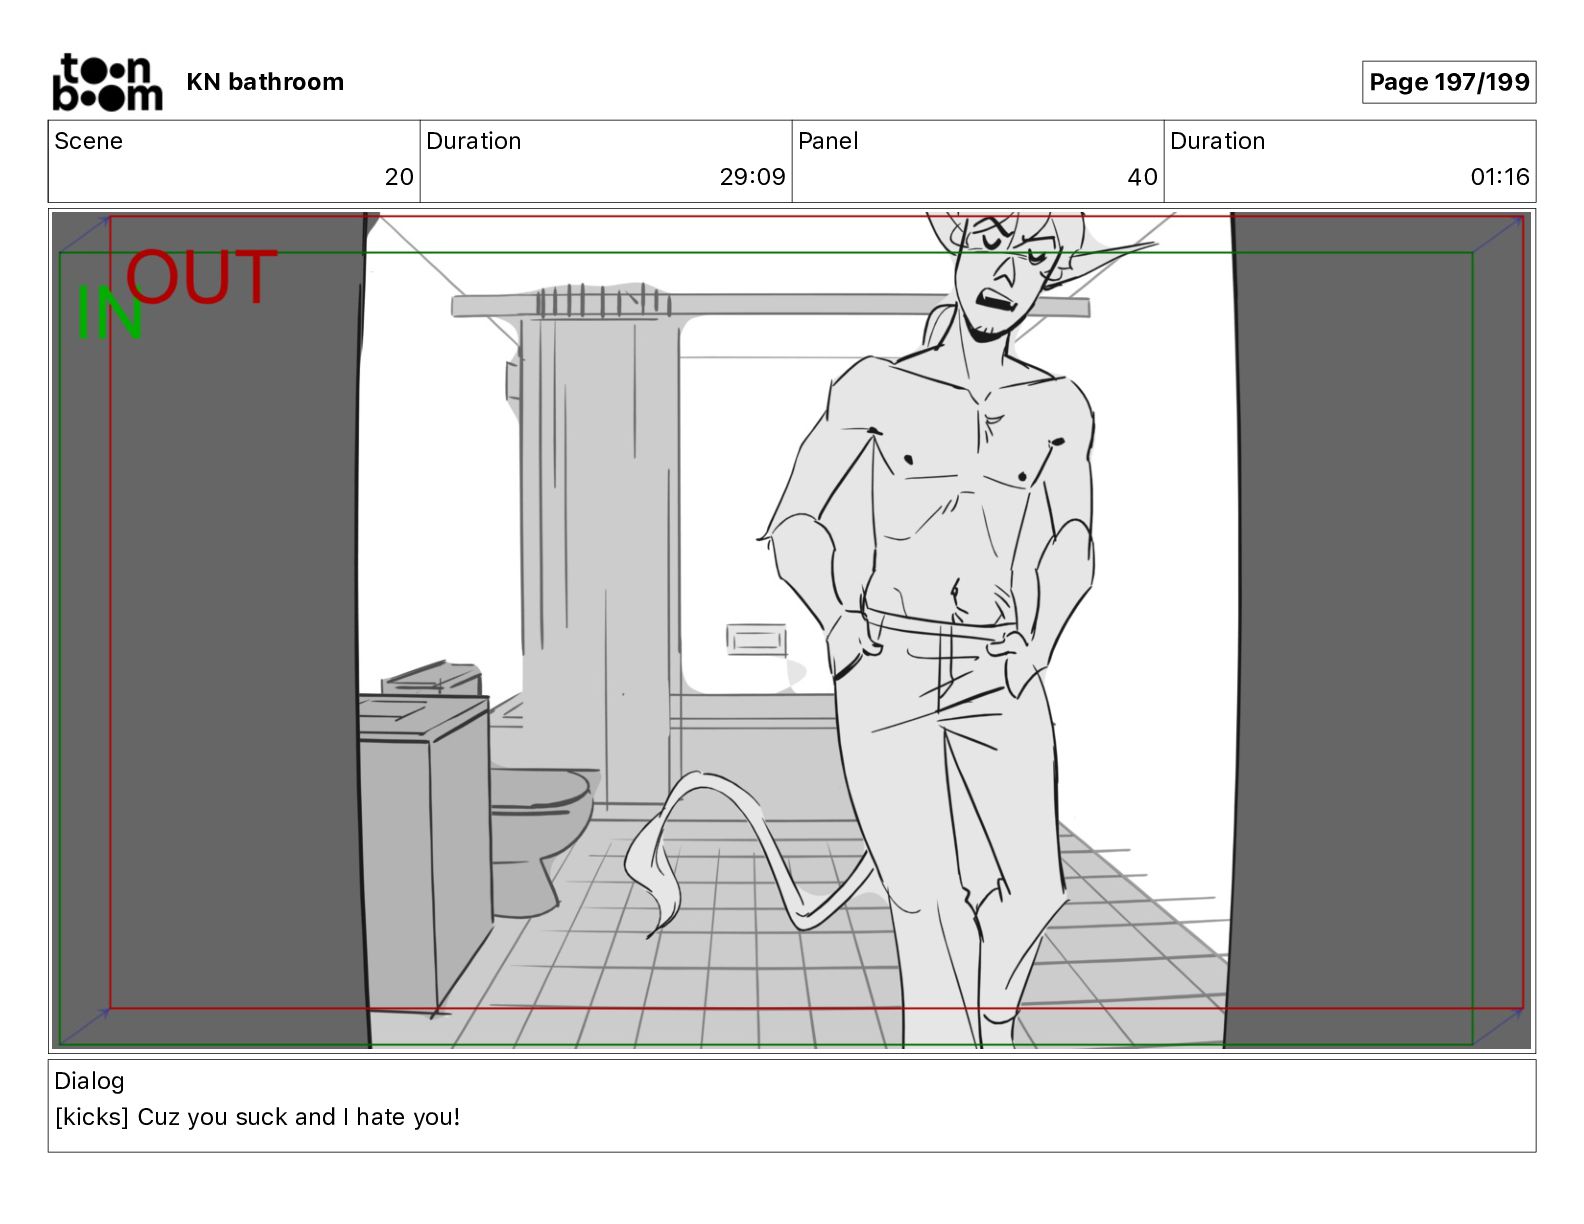This screenshot has height=1224, width=1584.
Task: Select the 'KN bathroom' project title
Action: tap(265, 82)
